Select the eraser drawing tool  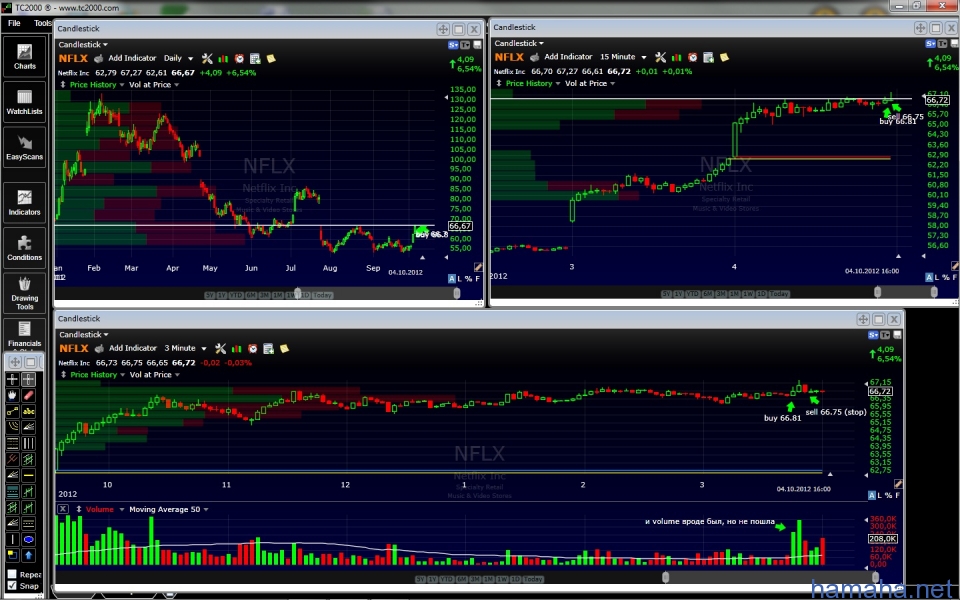coord(28,395)
